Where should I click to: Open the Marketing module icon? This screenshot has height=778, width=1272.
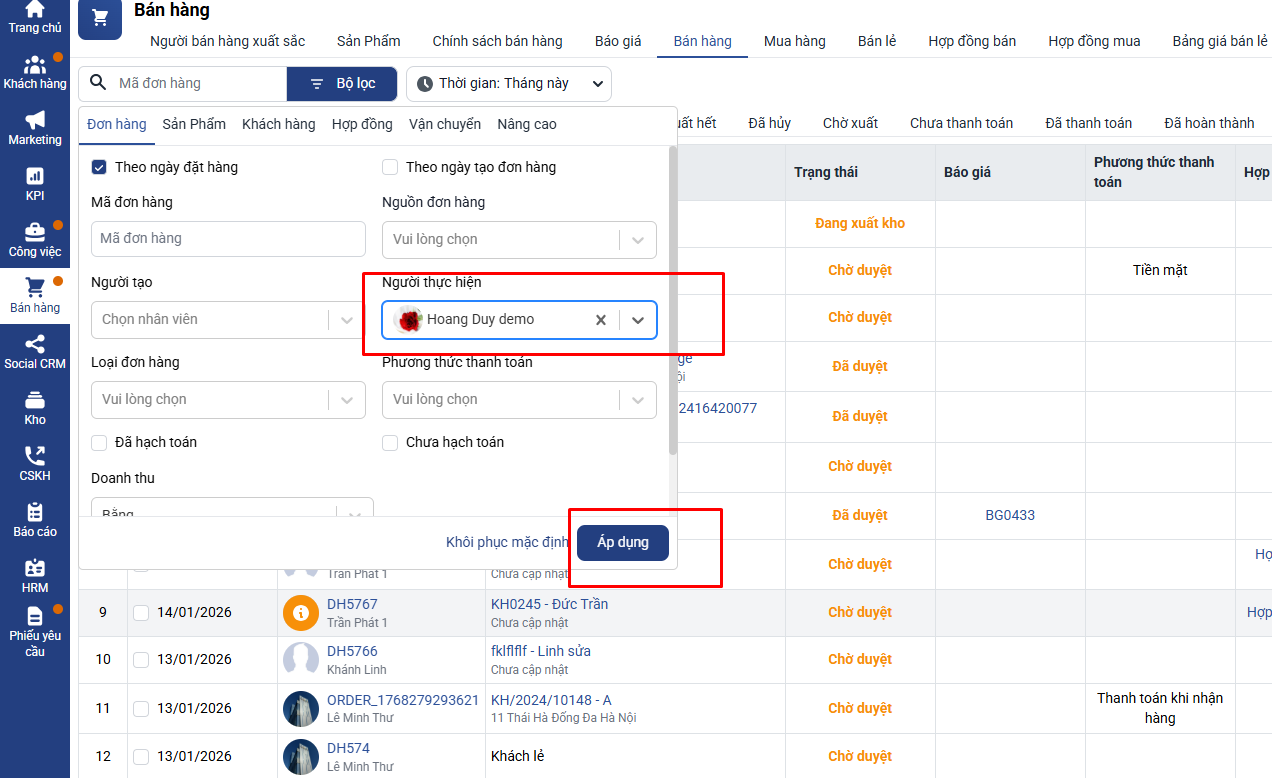35,128
